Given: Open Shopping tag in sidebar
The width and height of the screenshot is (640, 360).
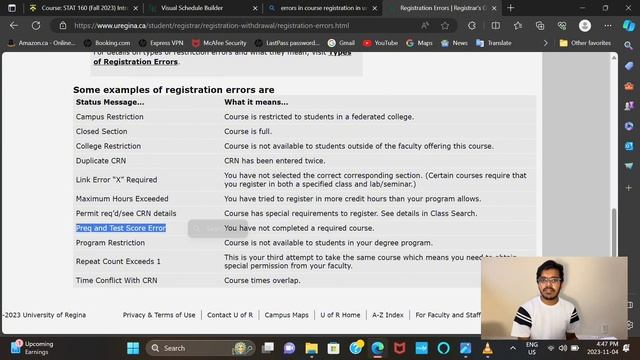Looking at the screenshot, I should click(x=629, y=66).
